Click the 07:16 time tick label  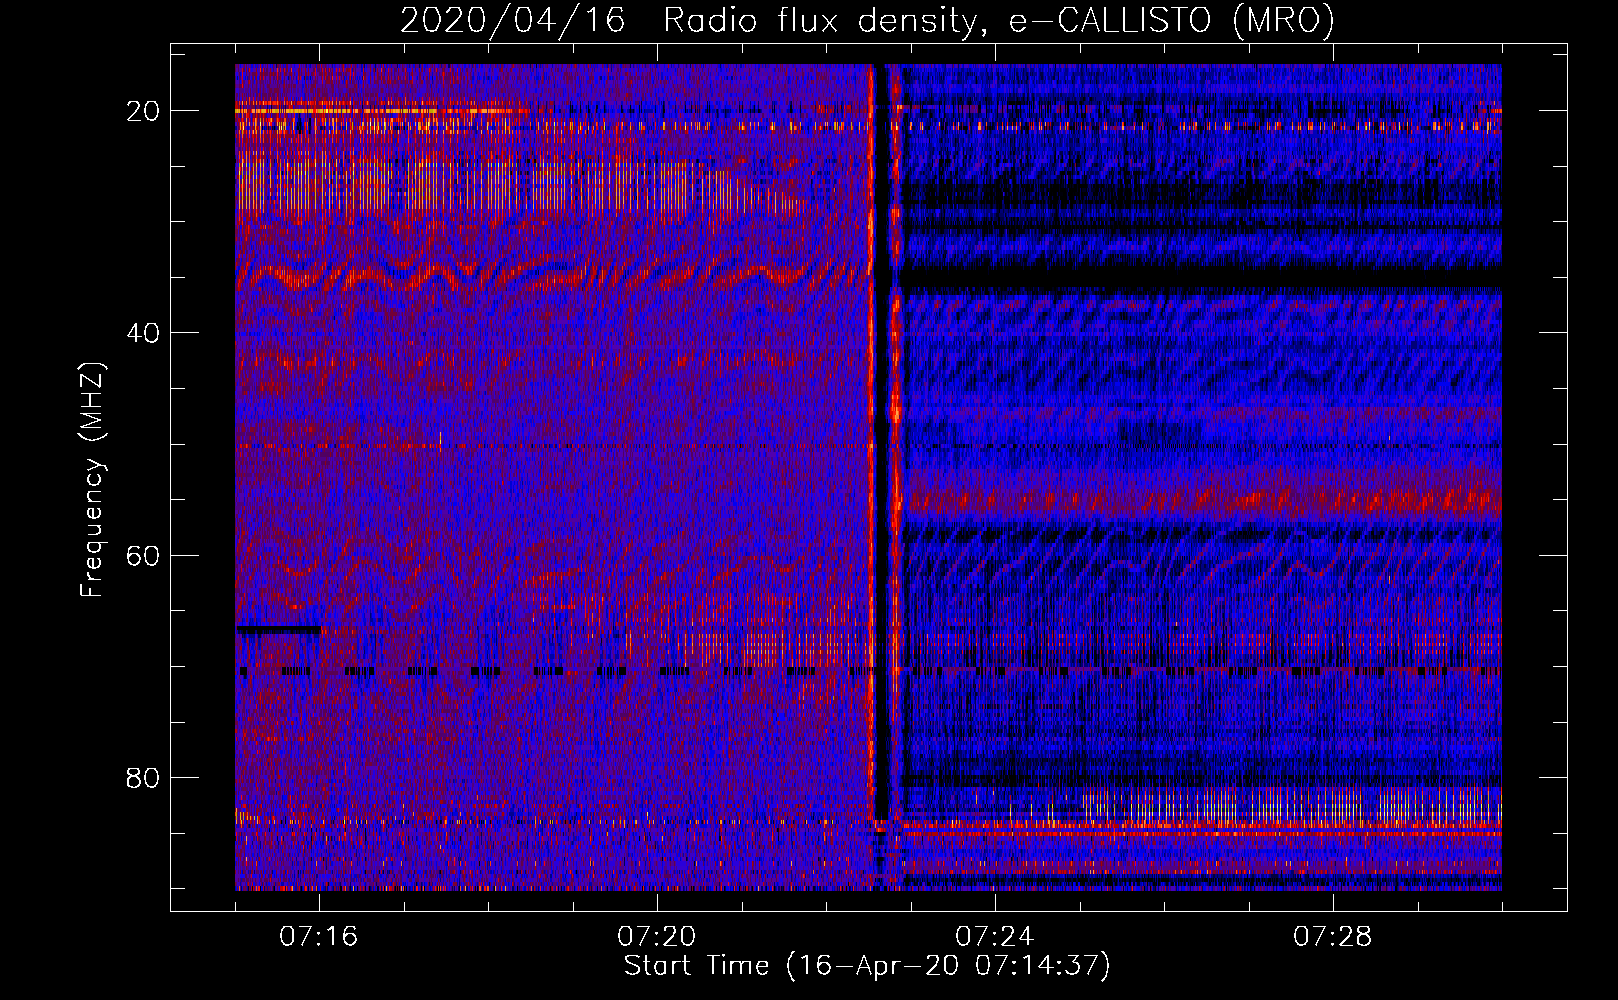(319, 937)
